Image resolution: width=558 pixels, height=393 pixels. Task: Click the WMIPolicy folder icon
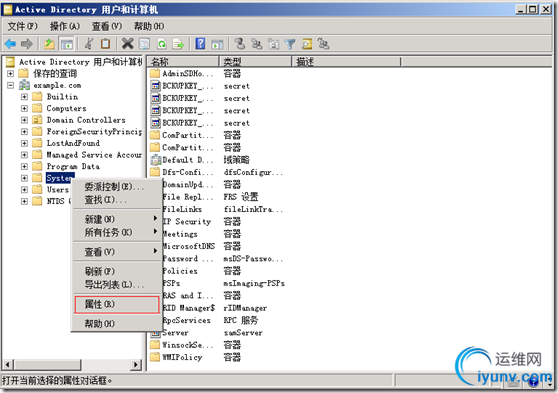point(155,357)
